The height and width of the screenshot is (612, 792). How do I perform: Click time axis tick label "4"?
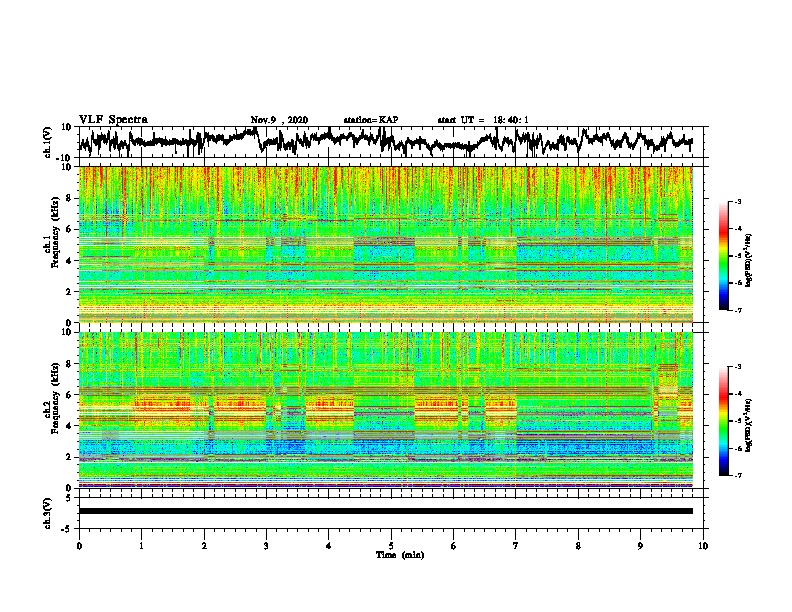[329, 546]
